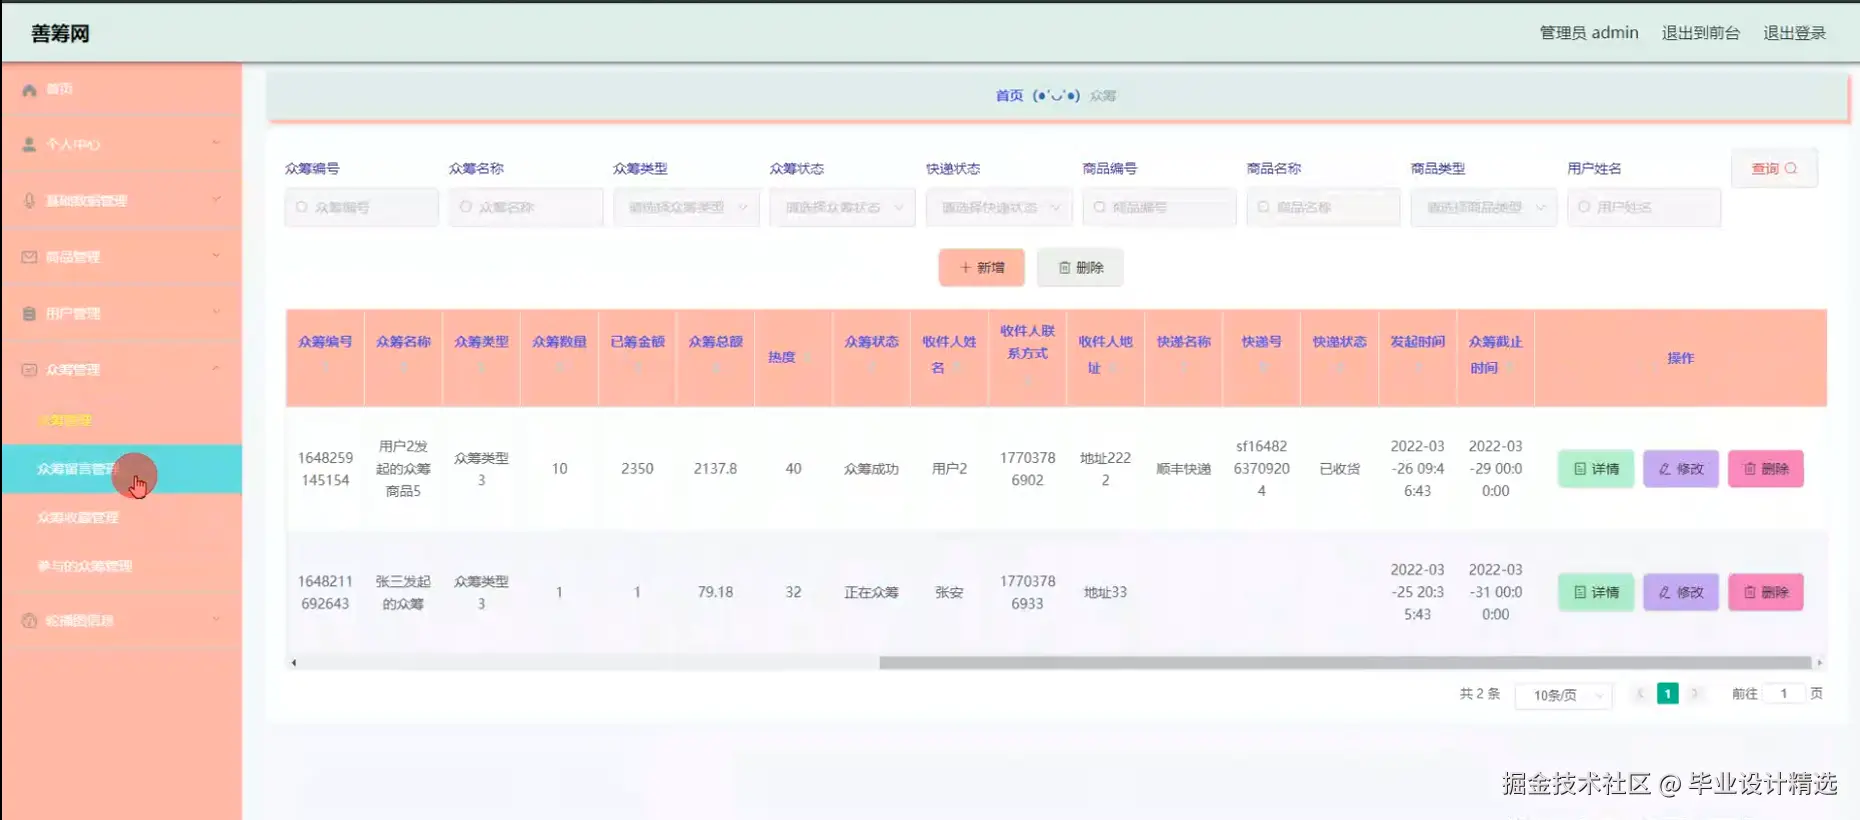Select page 1 in pagination

point(1667,694)
